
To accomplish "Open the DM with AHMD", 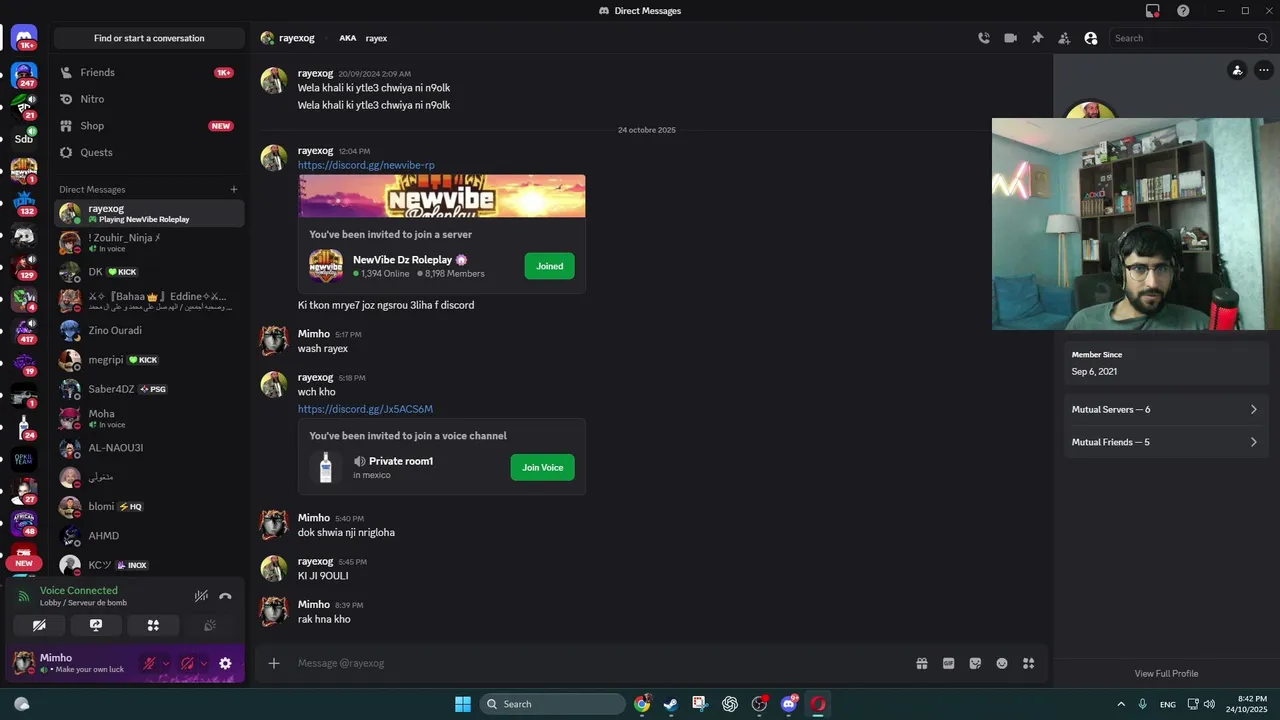I will (149, 536).
